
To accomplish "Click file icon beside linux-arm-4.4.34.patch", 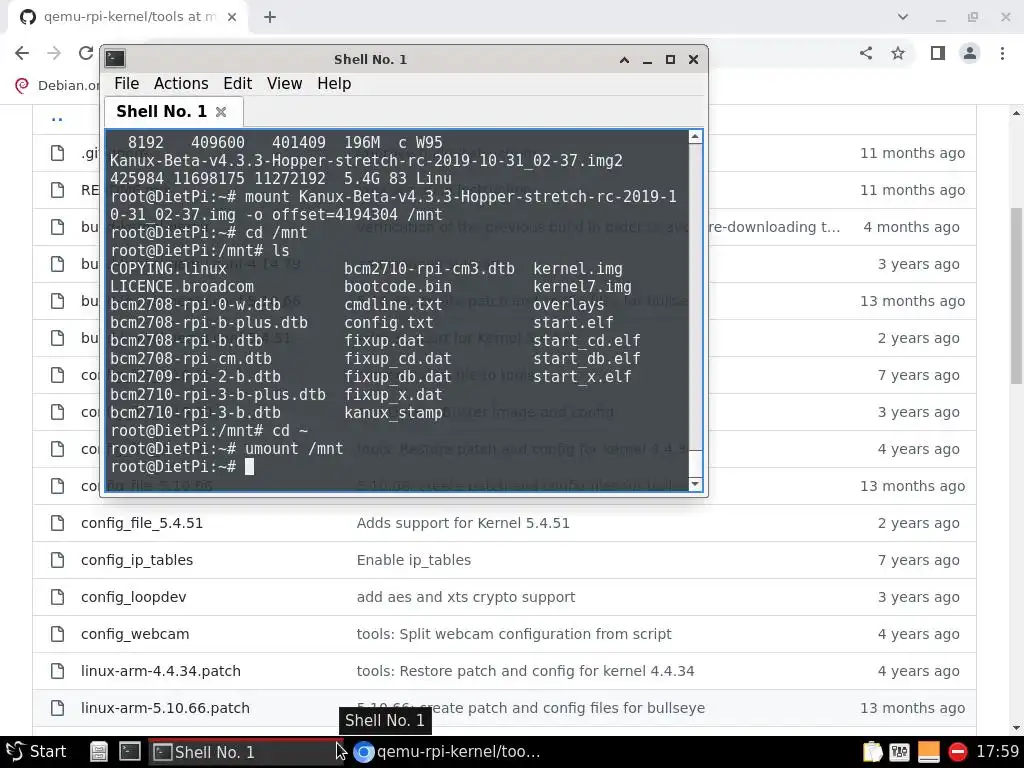I will pyautogui.click(x=57, y=671).
